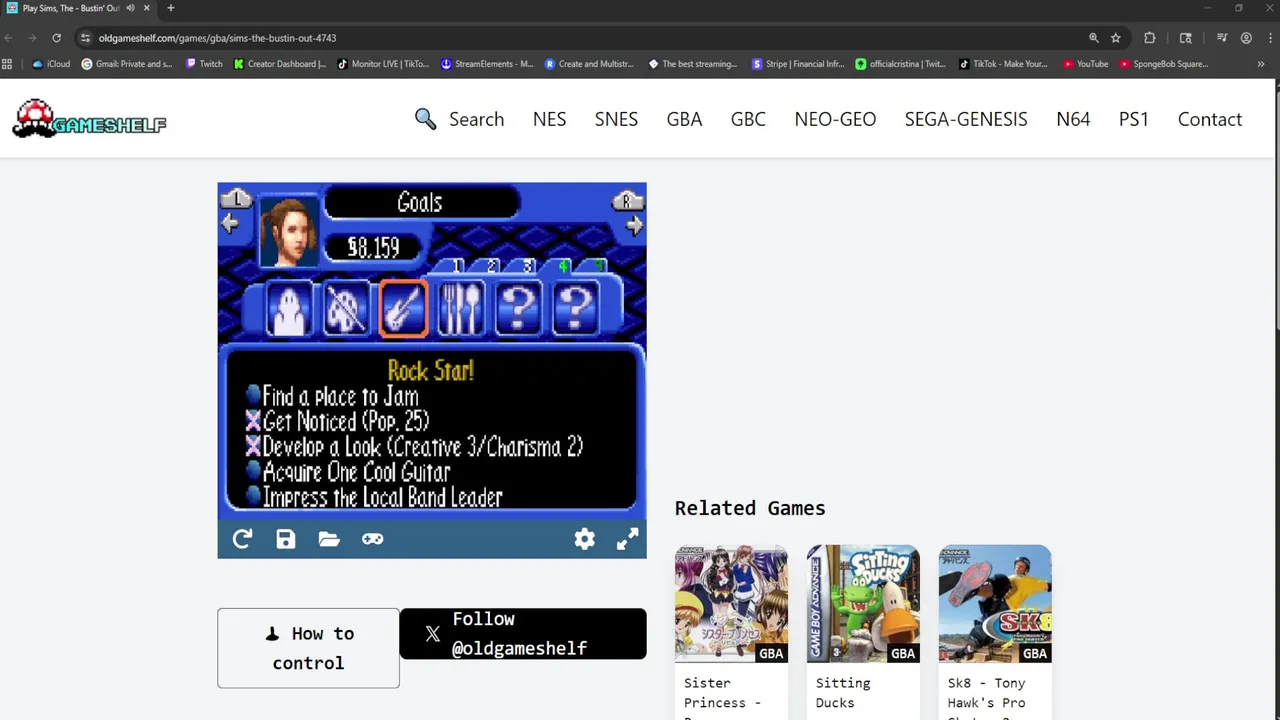The width and height of the screenshot is (1280, 720).
Task: Open the browser extensions puzzle icon
Action: click(x=1149, y=38)
